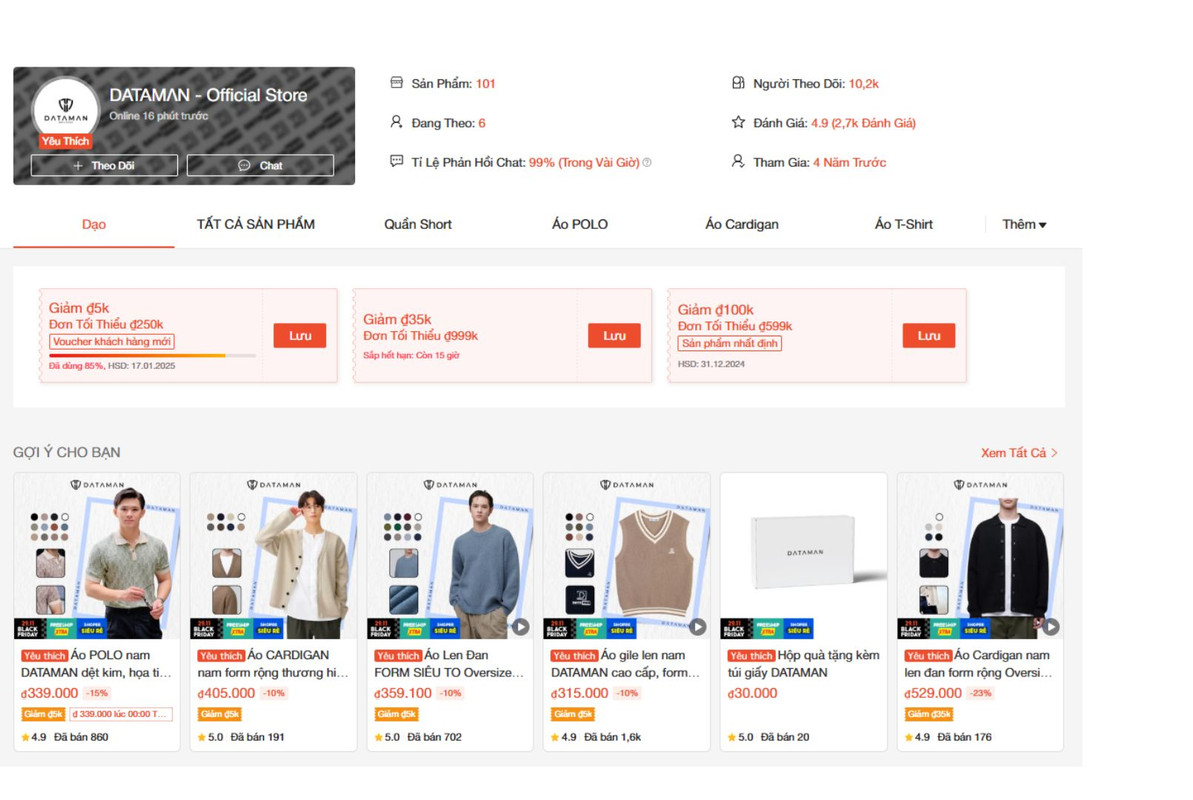
Task: Click the ₫529.000 price
Action: (933, 693)
